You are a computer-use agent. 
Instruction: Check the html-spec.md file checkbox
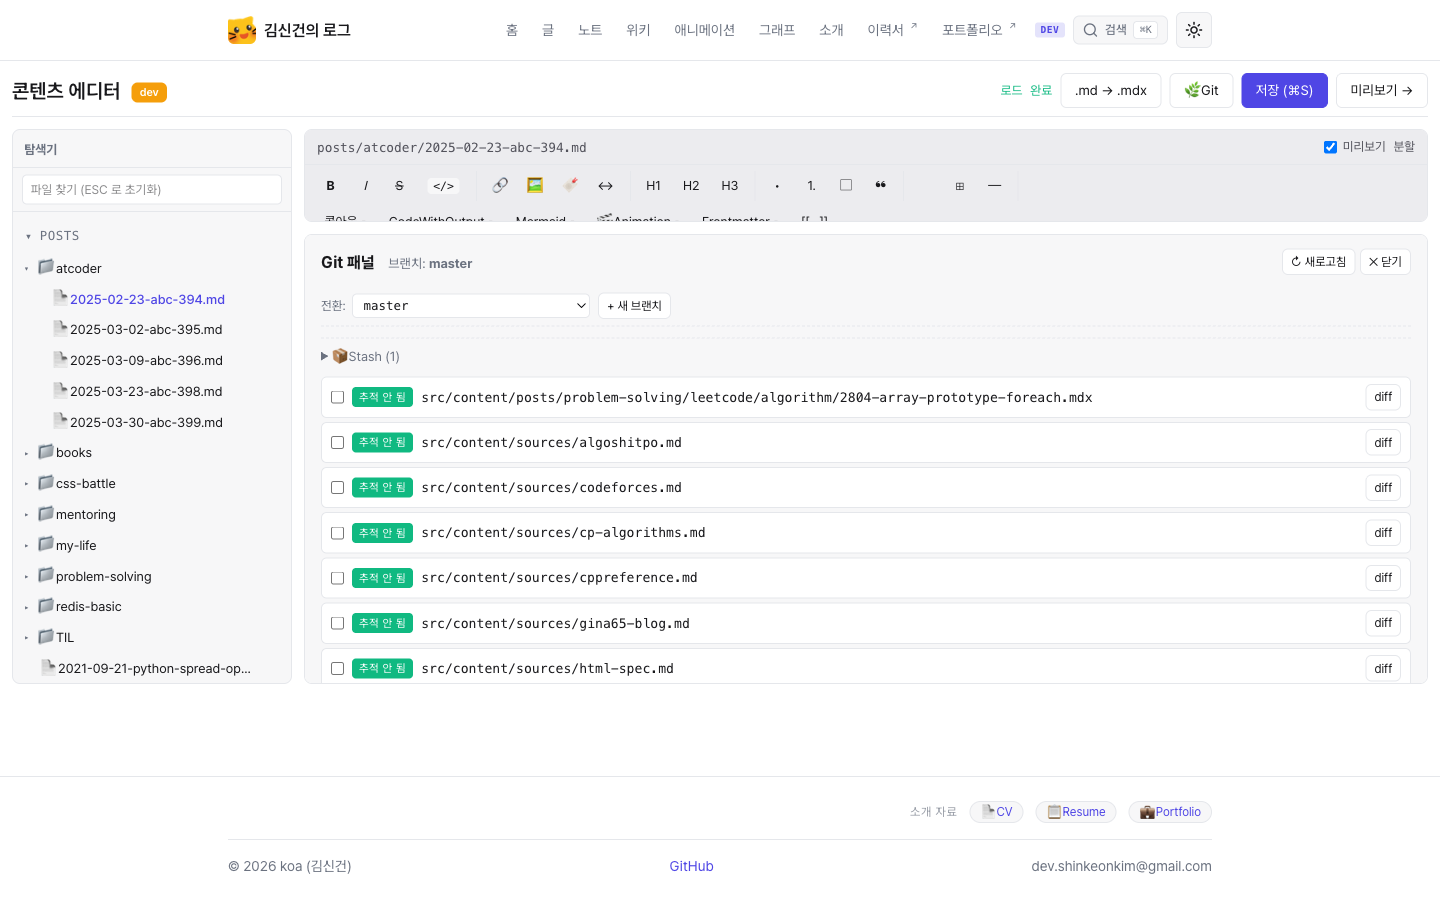[337, 668]
